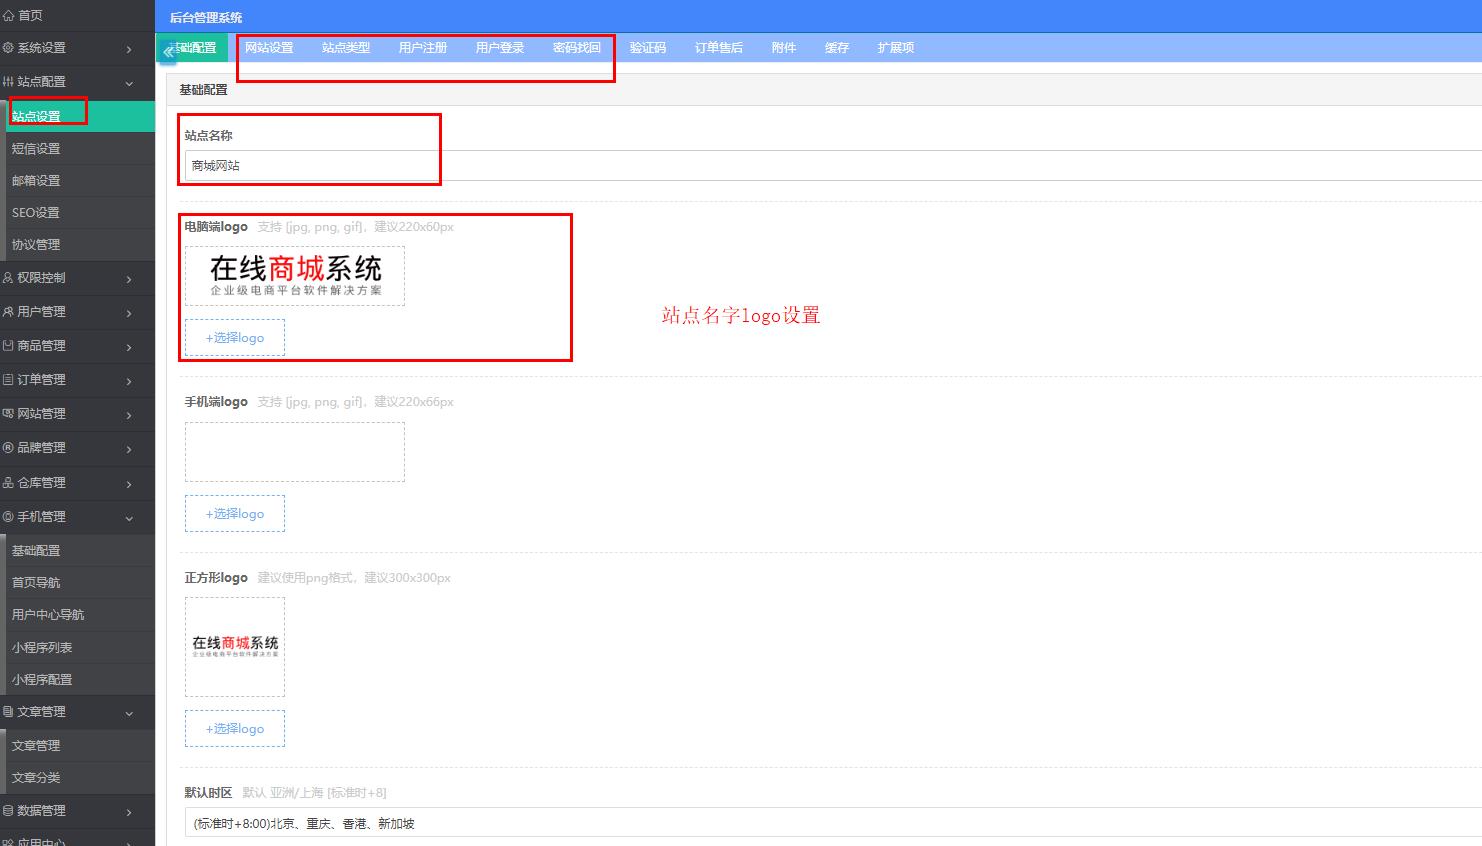This screenshot has width=1482, height=846.
Task: Collapse the 手机管理 menu chevron
Action: pos(129,518)
